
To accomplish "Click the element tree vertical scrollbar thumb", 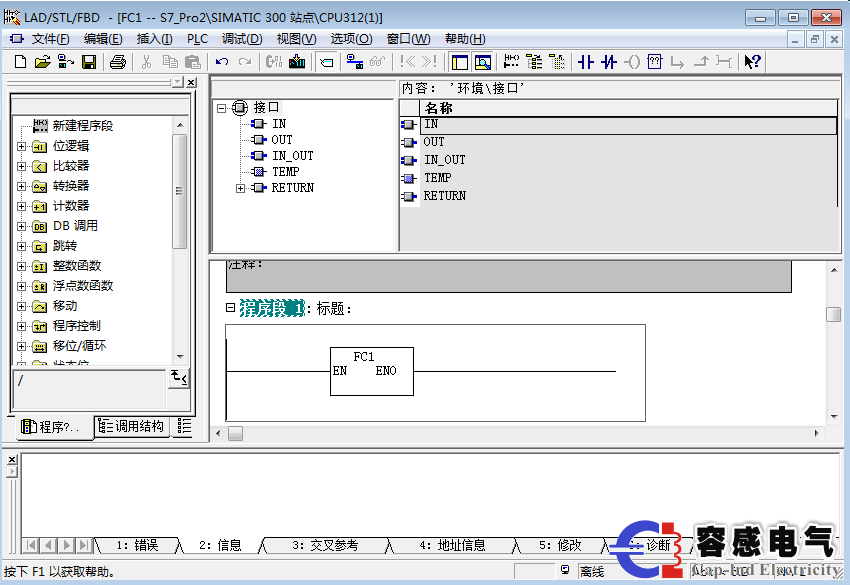I will point(179,191).
